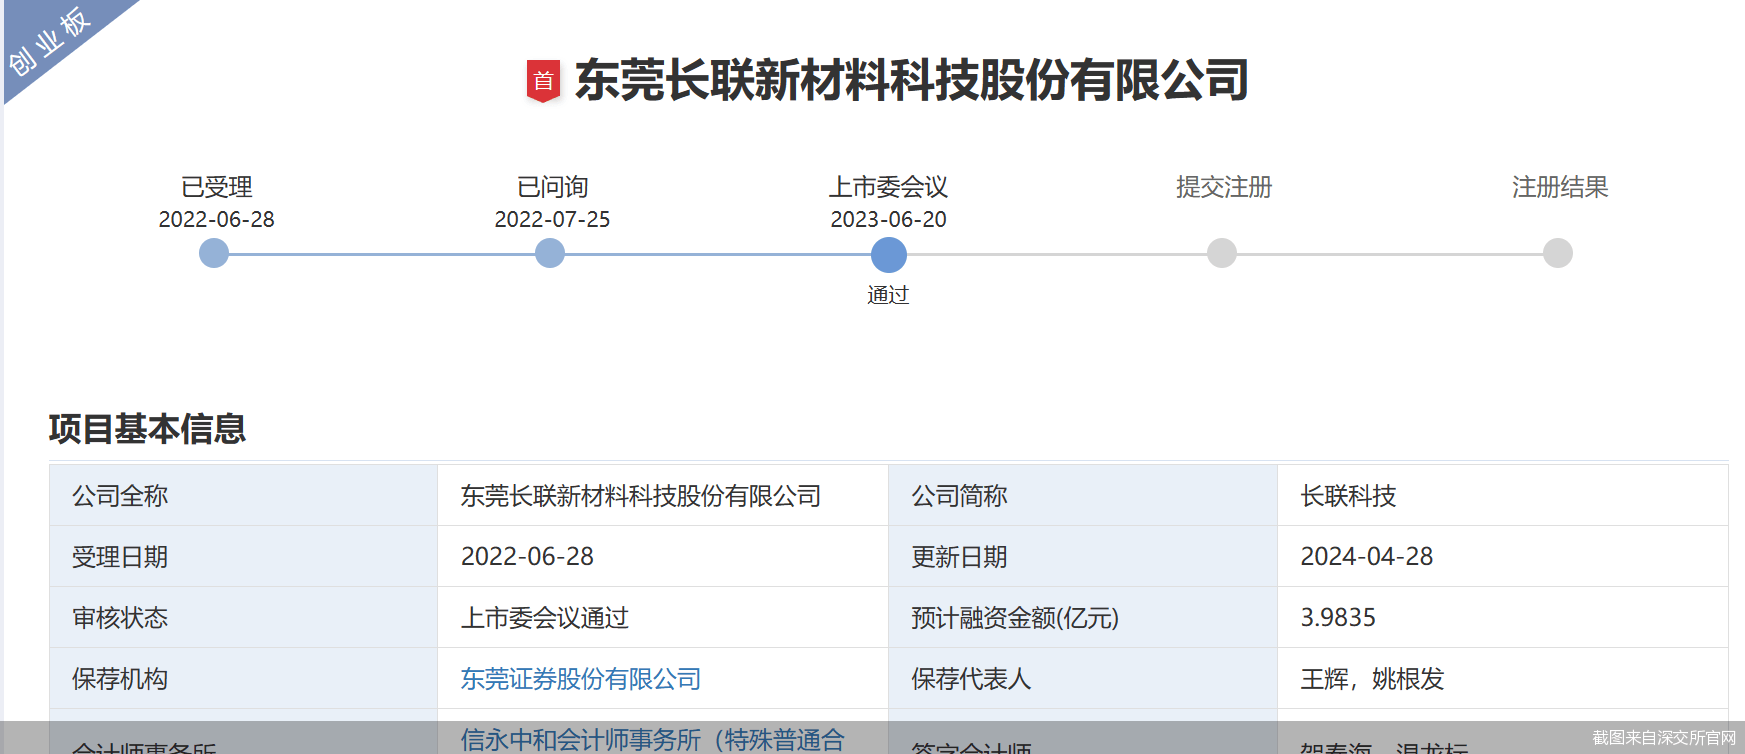Click the 王辉，姚根发 sponsor representatives cell
This screenshot has width=1745, height=754.
click(x=1372, y=679)
